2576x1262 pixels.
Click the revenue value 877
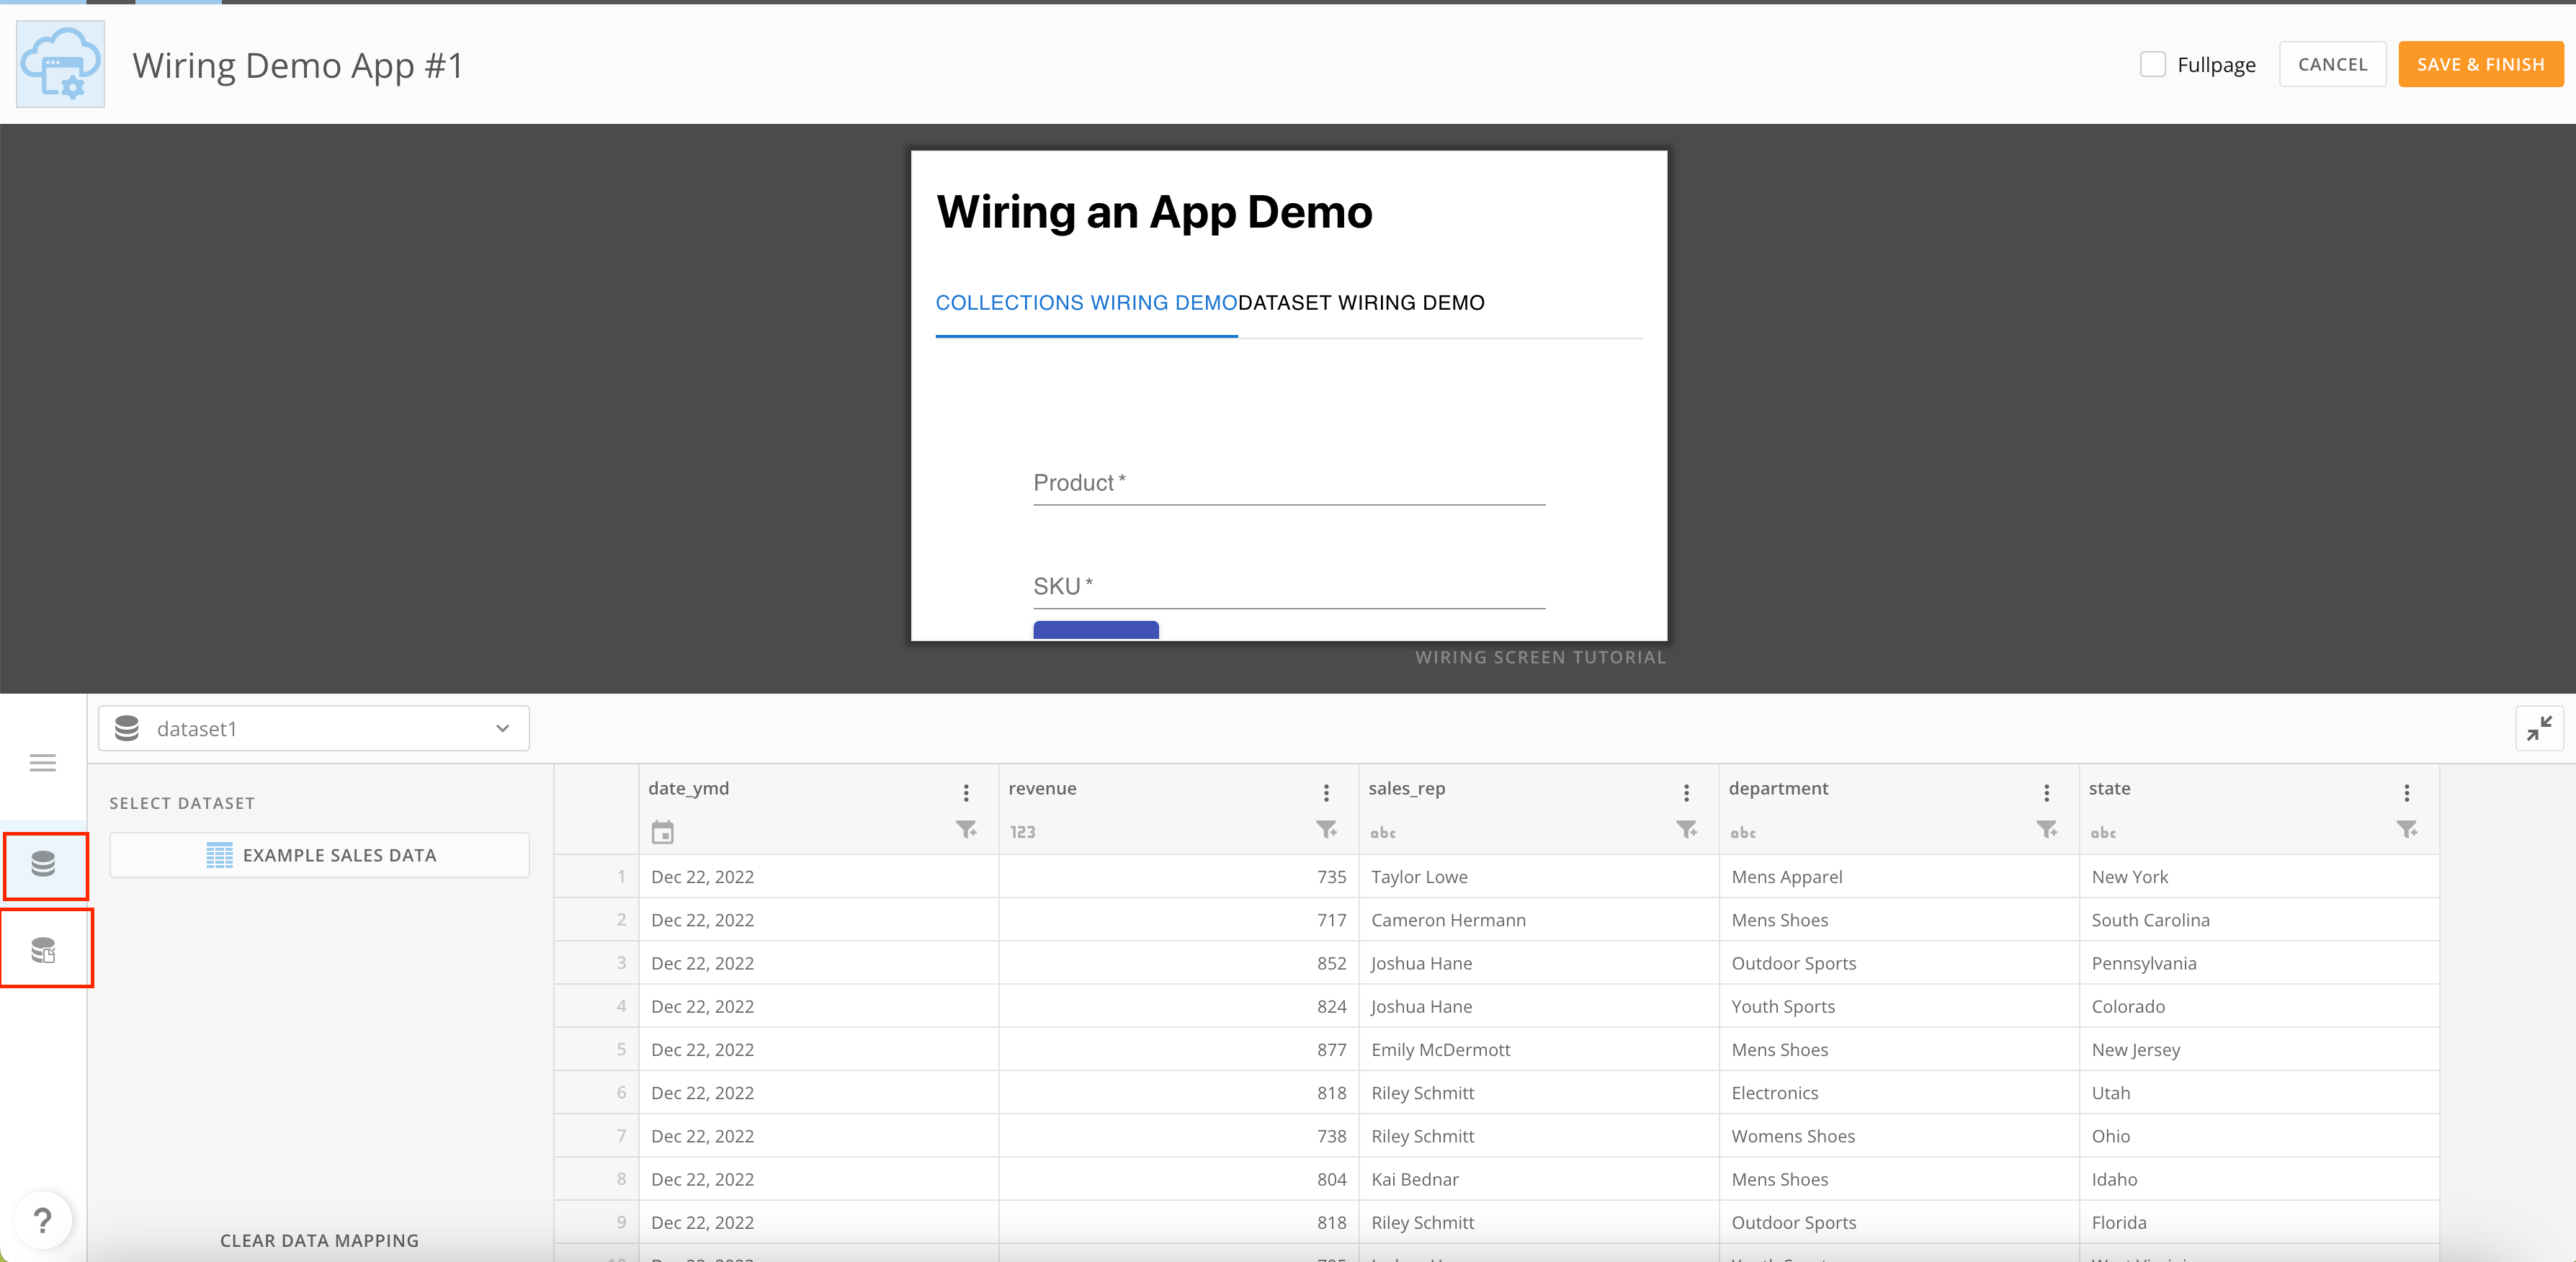[x=1178, y=1050]
